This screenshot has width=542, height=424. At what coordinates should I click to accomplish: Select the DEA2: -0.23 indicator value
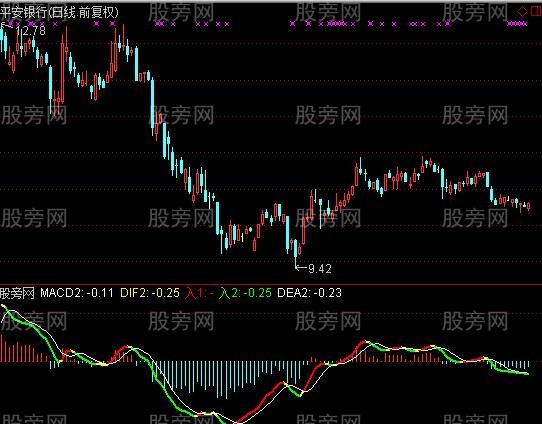click(309, 293)
